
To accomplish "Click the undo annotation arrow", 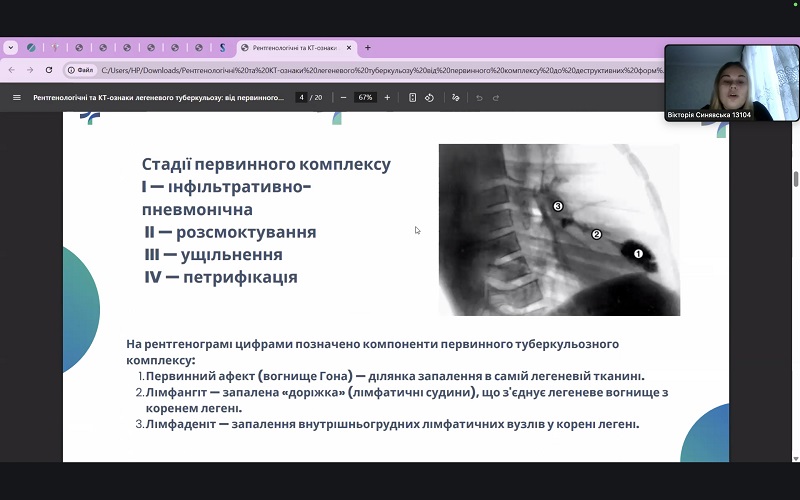I will pyautogui.click(x=480, y=97).
